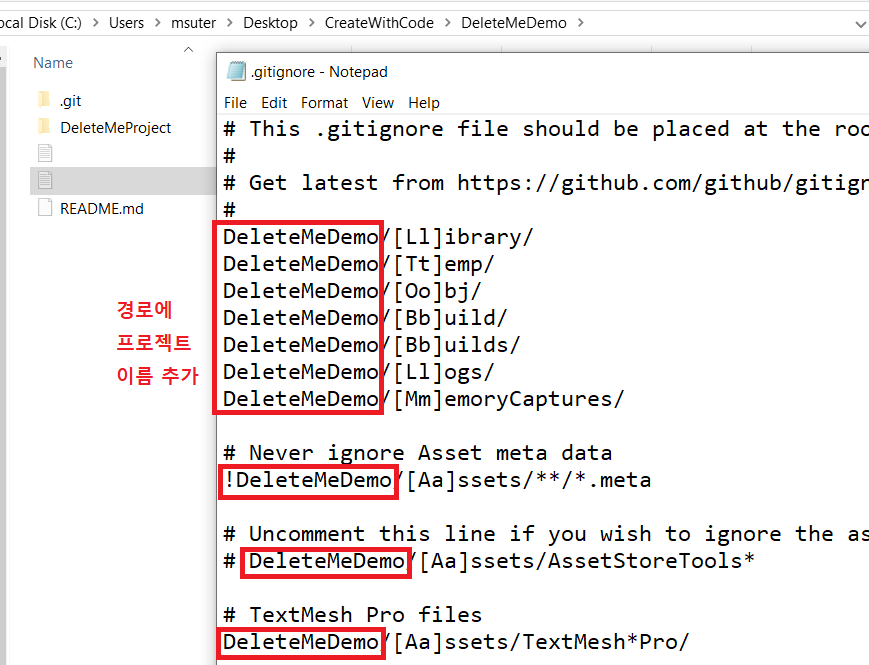Open the DeleteMeProject folder icon

point(44,127)
